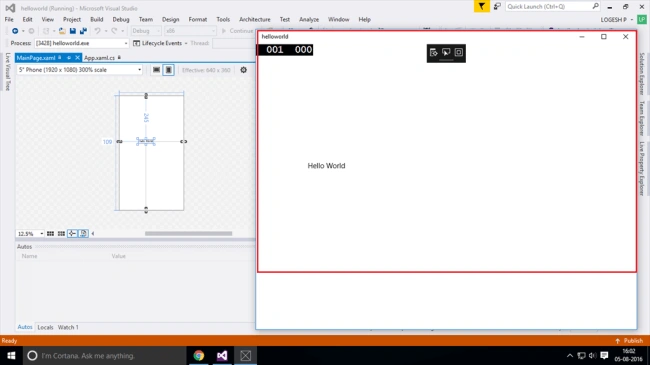Open the Analyze menu
650x365 pixels.
(x=309, y=19)
